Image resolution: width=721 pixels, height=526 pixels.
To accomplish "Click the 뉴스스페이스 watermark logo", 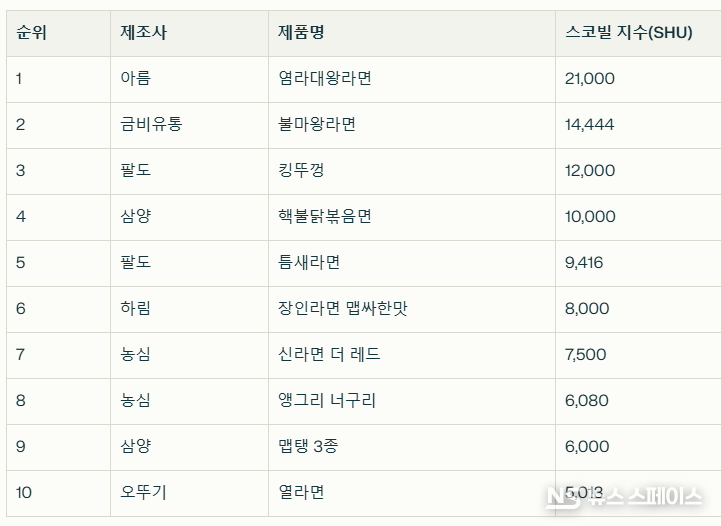I will pos(624,497).
